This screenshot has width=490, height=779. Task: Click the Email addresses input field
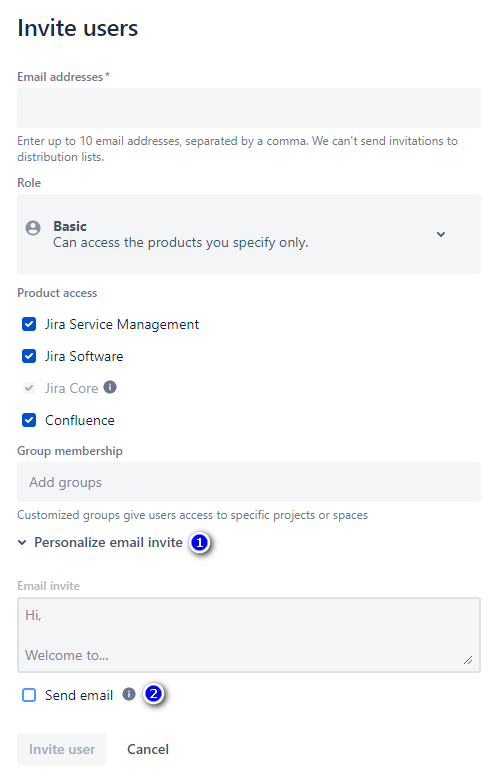coord(248,108)
